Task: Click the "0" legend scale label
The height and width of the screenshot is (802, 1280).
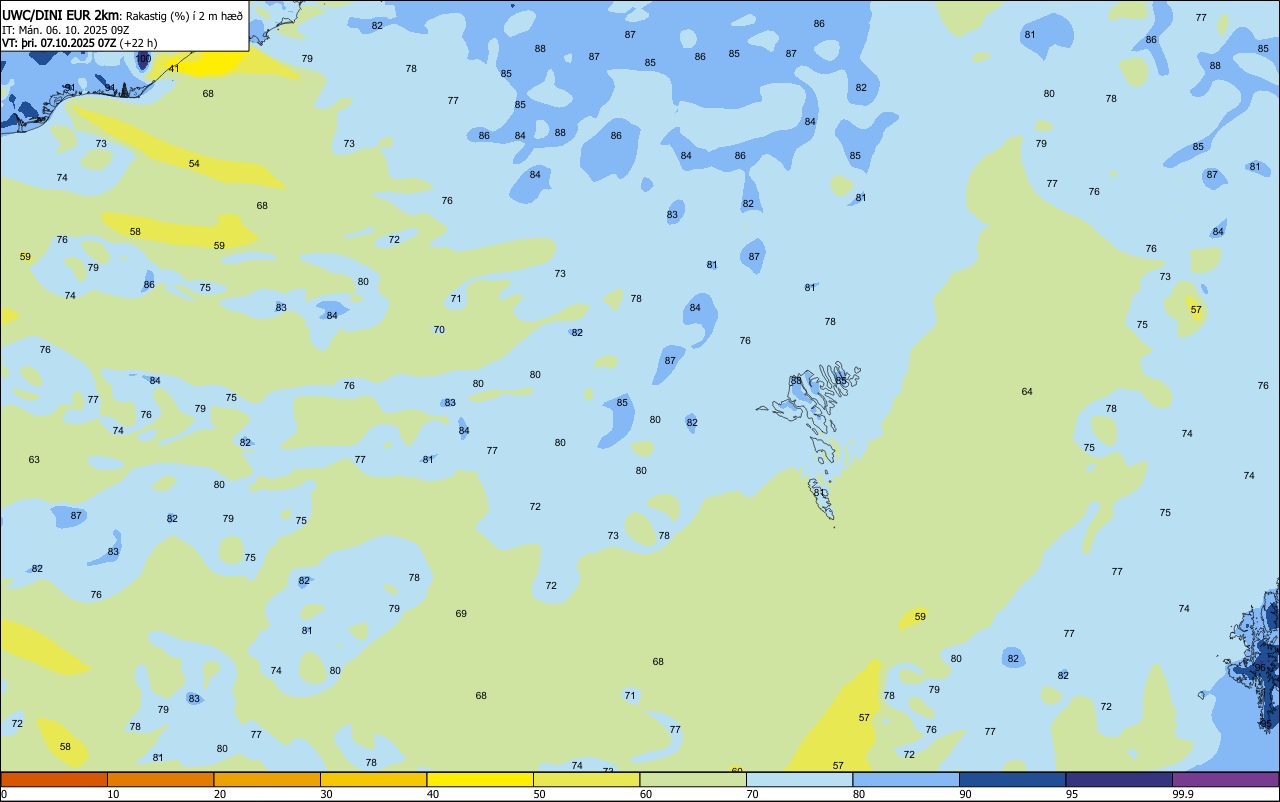Action: point(4,794)
